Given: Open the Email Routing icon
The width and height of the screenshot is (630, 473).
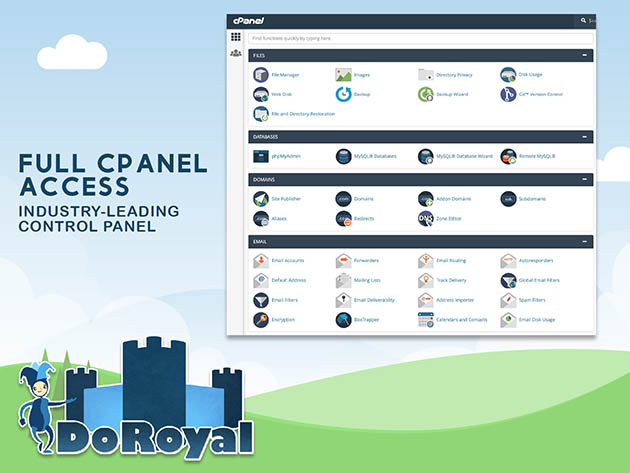Looking at the screenshot, I should tap(425, 261).
